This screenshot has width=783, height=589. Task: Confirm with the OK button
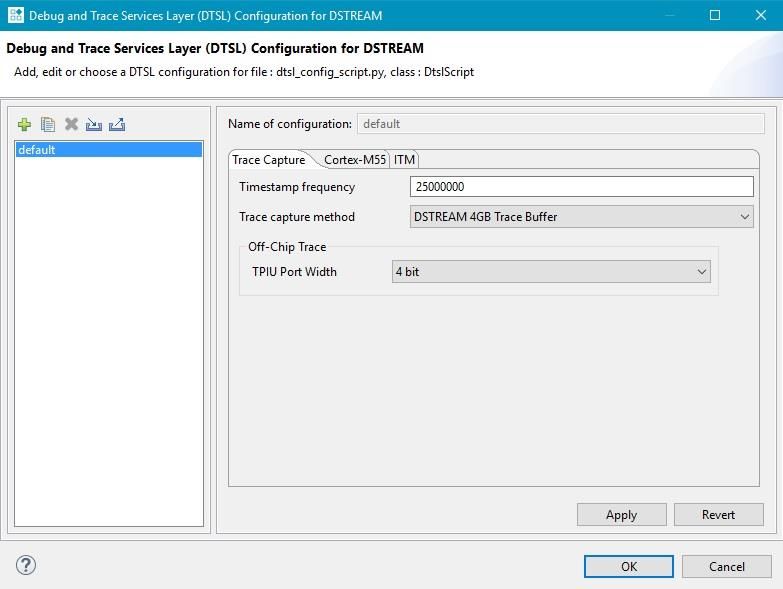pyautogui.click(x=629, y=567)
